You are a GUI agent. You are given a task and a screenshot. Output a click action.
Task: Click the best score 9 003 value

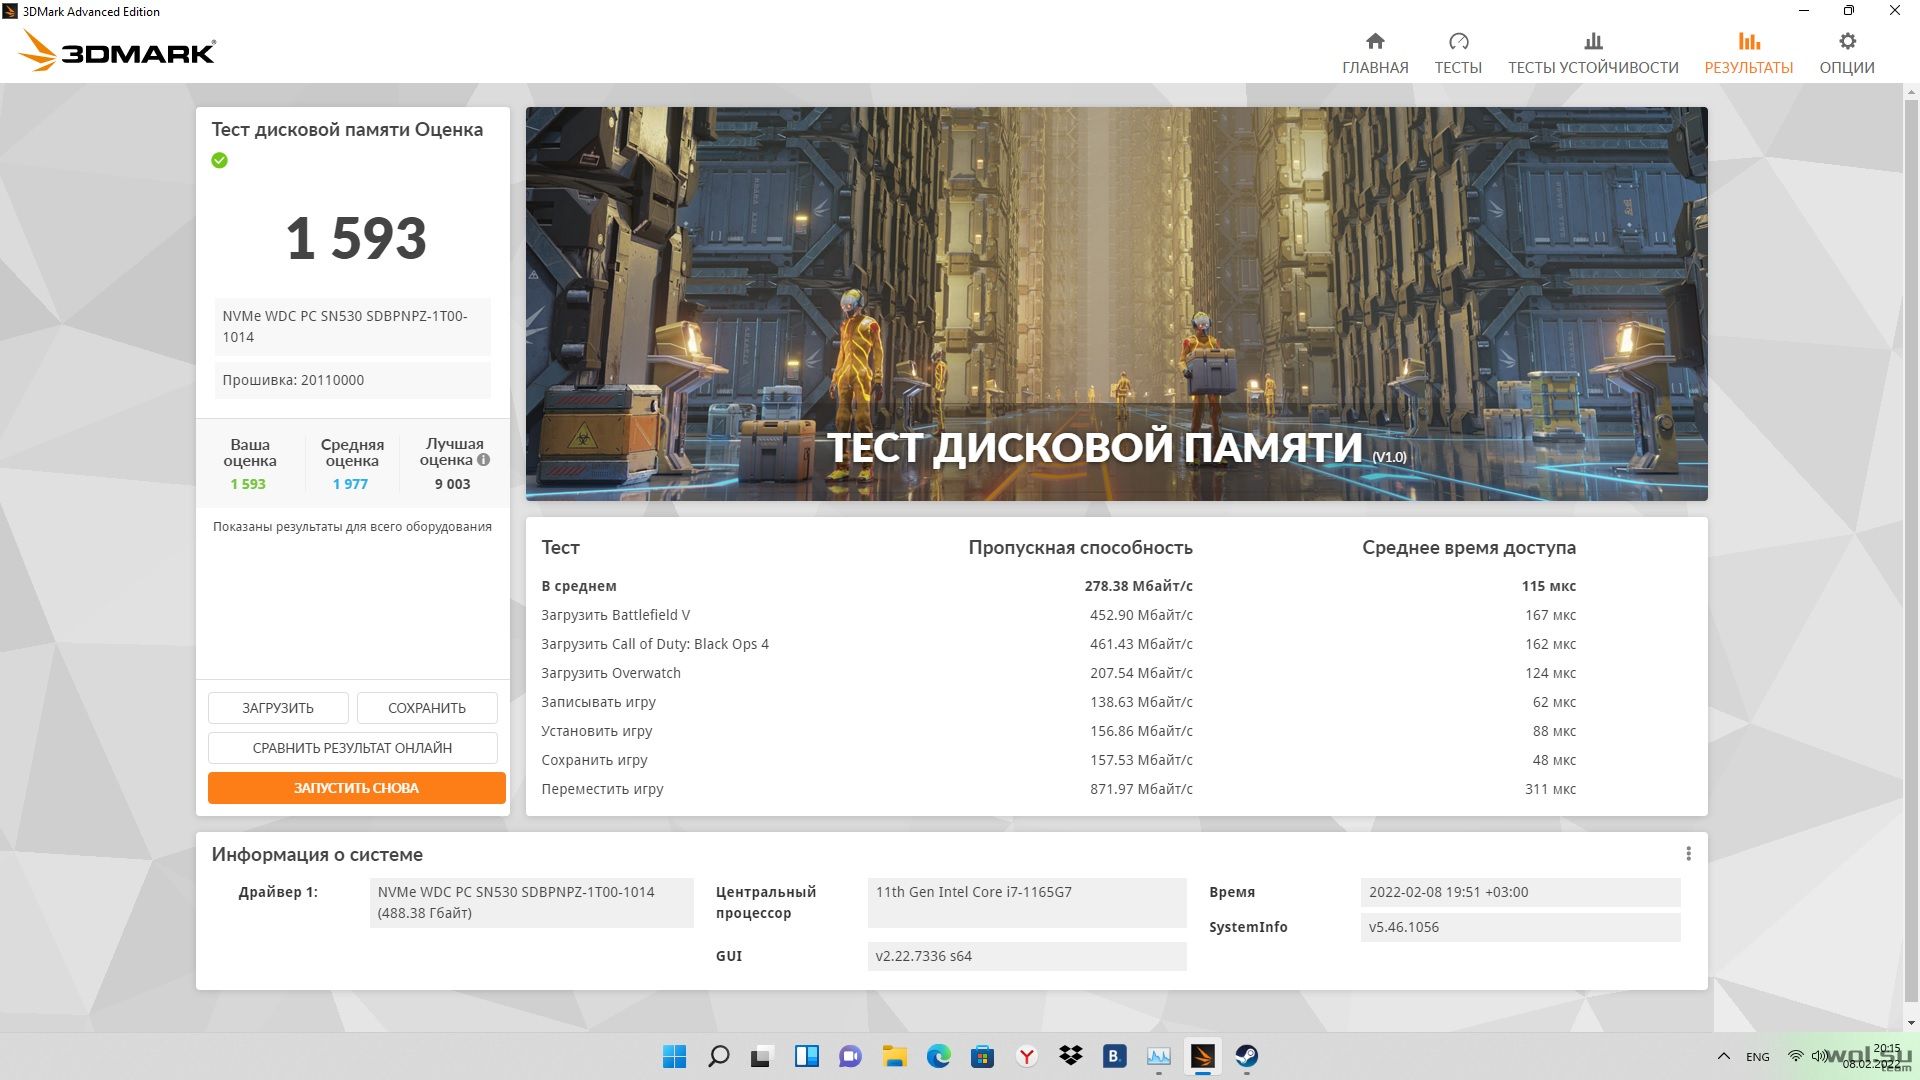tap(452, 484)
